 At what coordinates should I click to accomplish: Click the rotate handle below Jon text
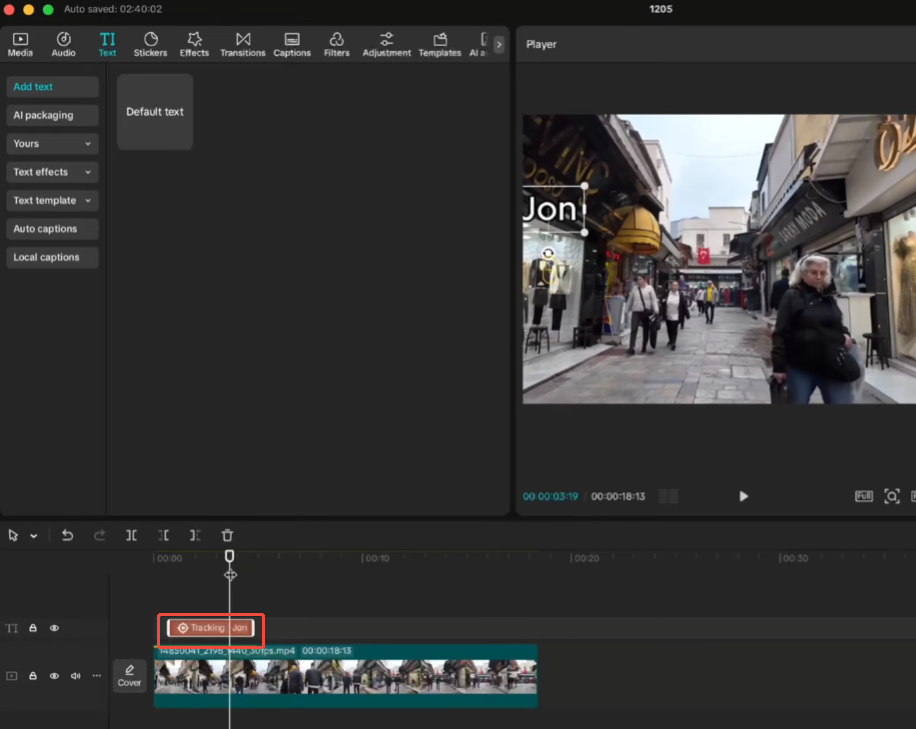(x=548, y=254)
